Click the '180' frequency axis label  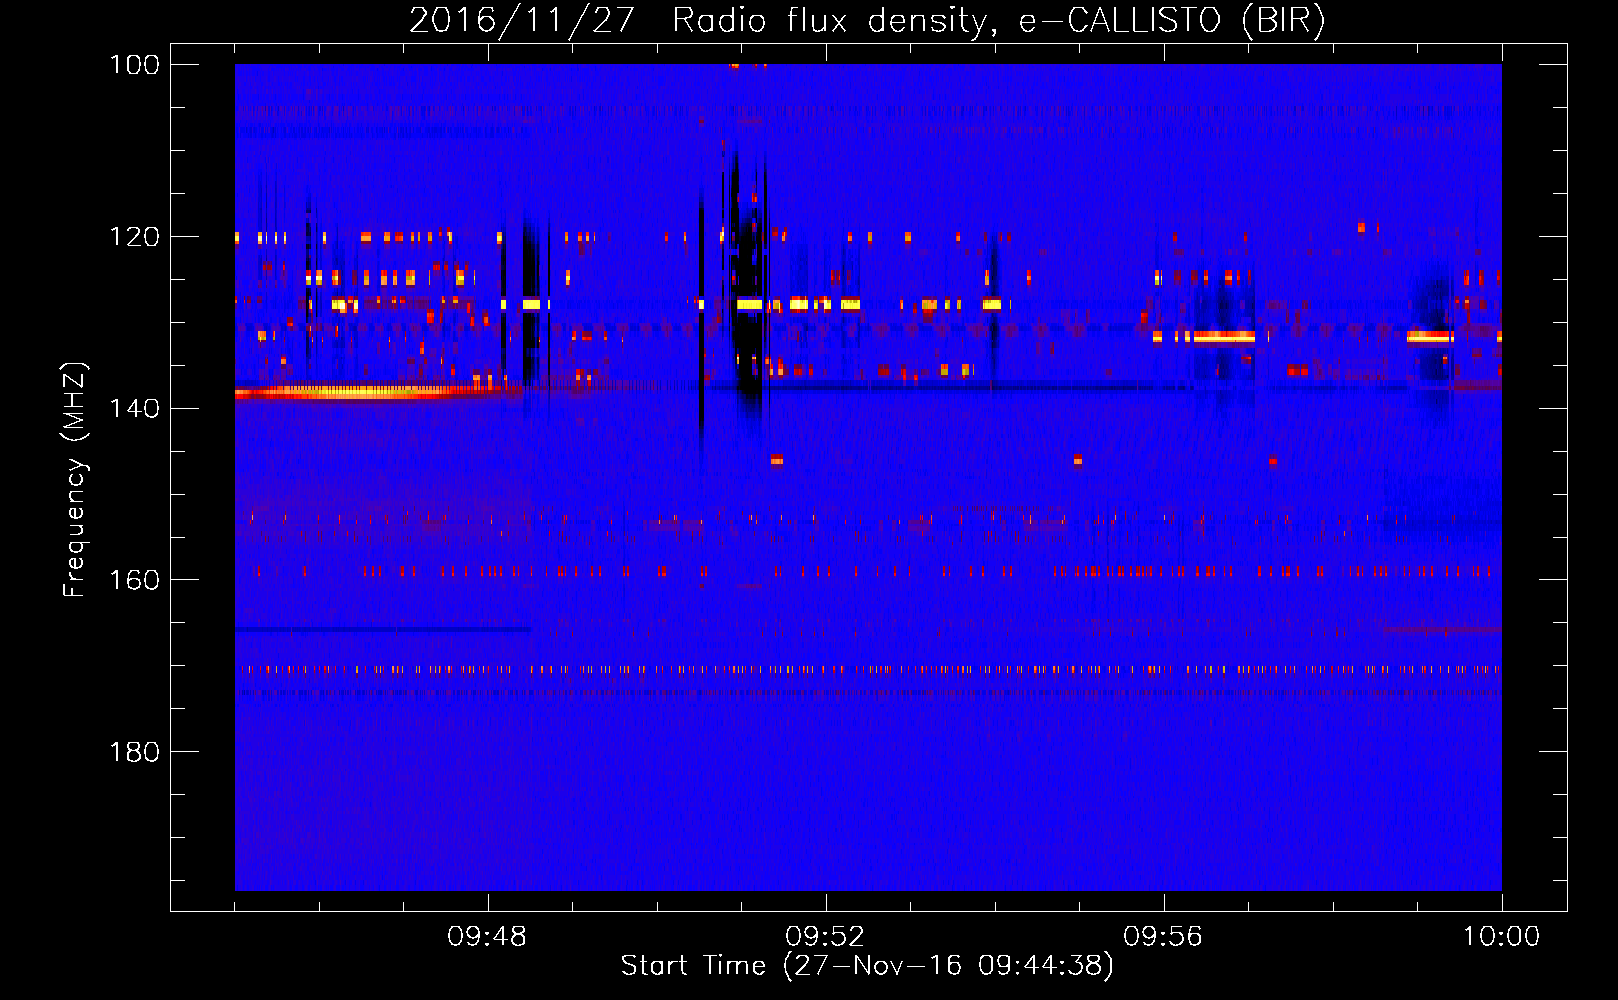point(135,752)
